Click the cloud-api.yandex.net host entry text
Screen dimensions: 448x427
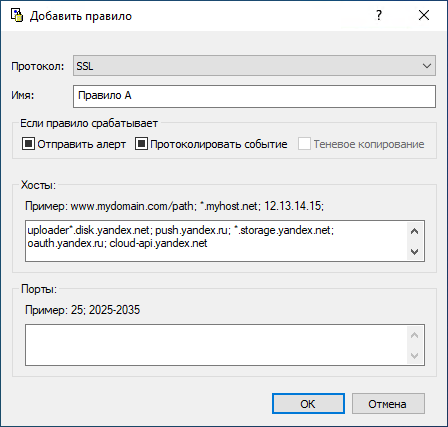tap(158, 243)
